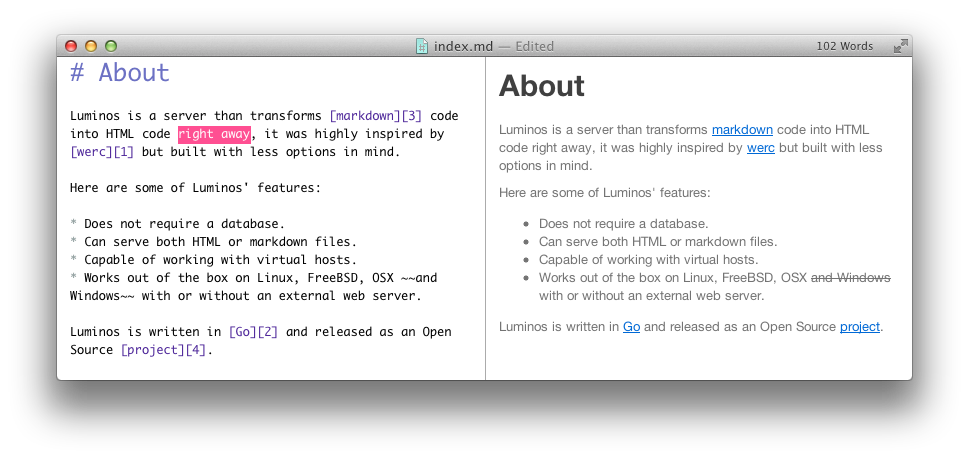The width and height of the screenshot is (969, 459).
Task: Click struck-through 'and Windows' text in preview
Action: coord(850,278)
